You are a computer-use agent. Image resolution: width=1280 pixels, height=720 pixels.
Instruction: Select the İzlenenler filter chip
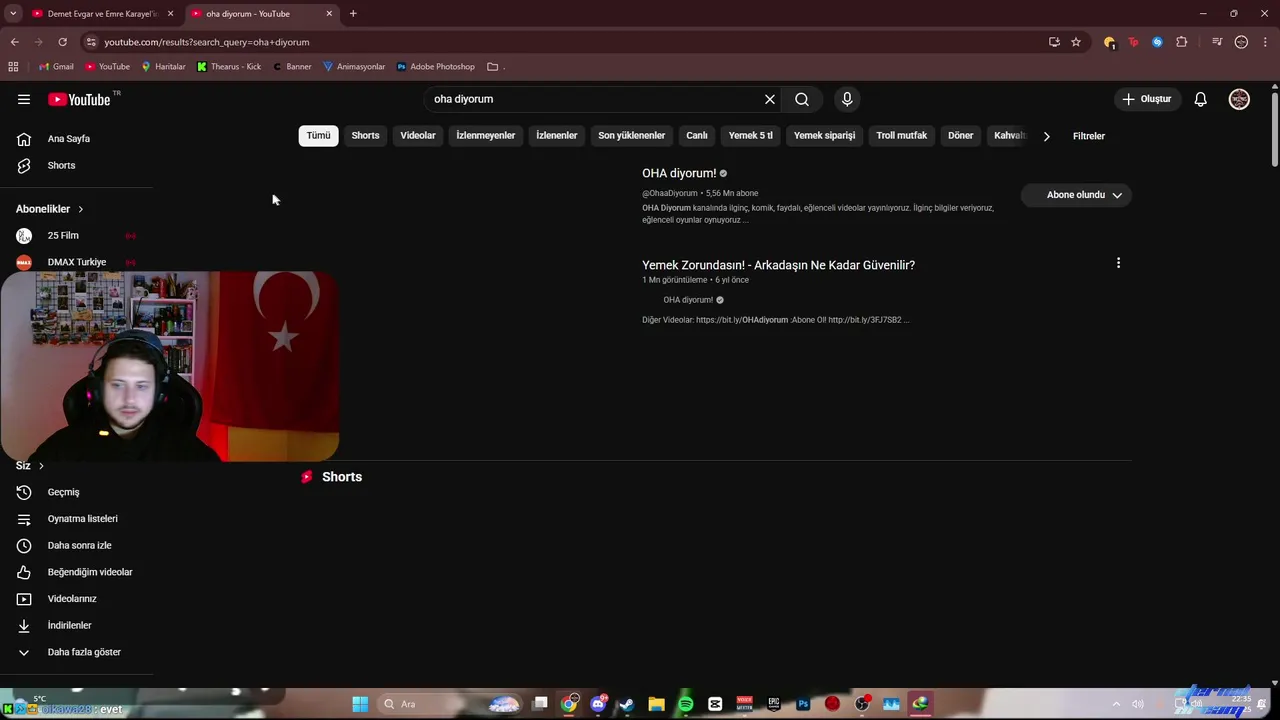tap(557, 135)
